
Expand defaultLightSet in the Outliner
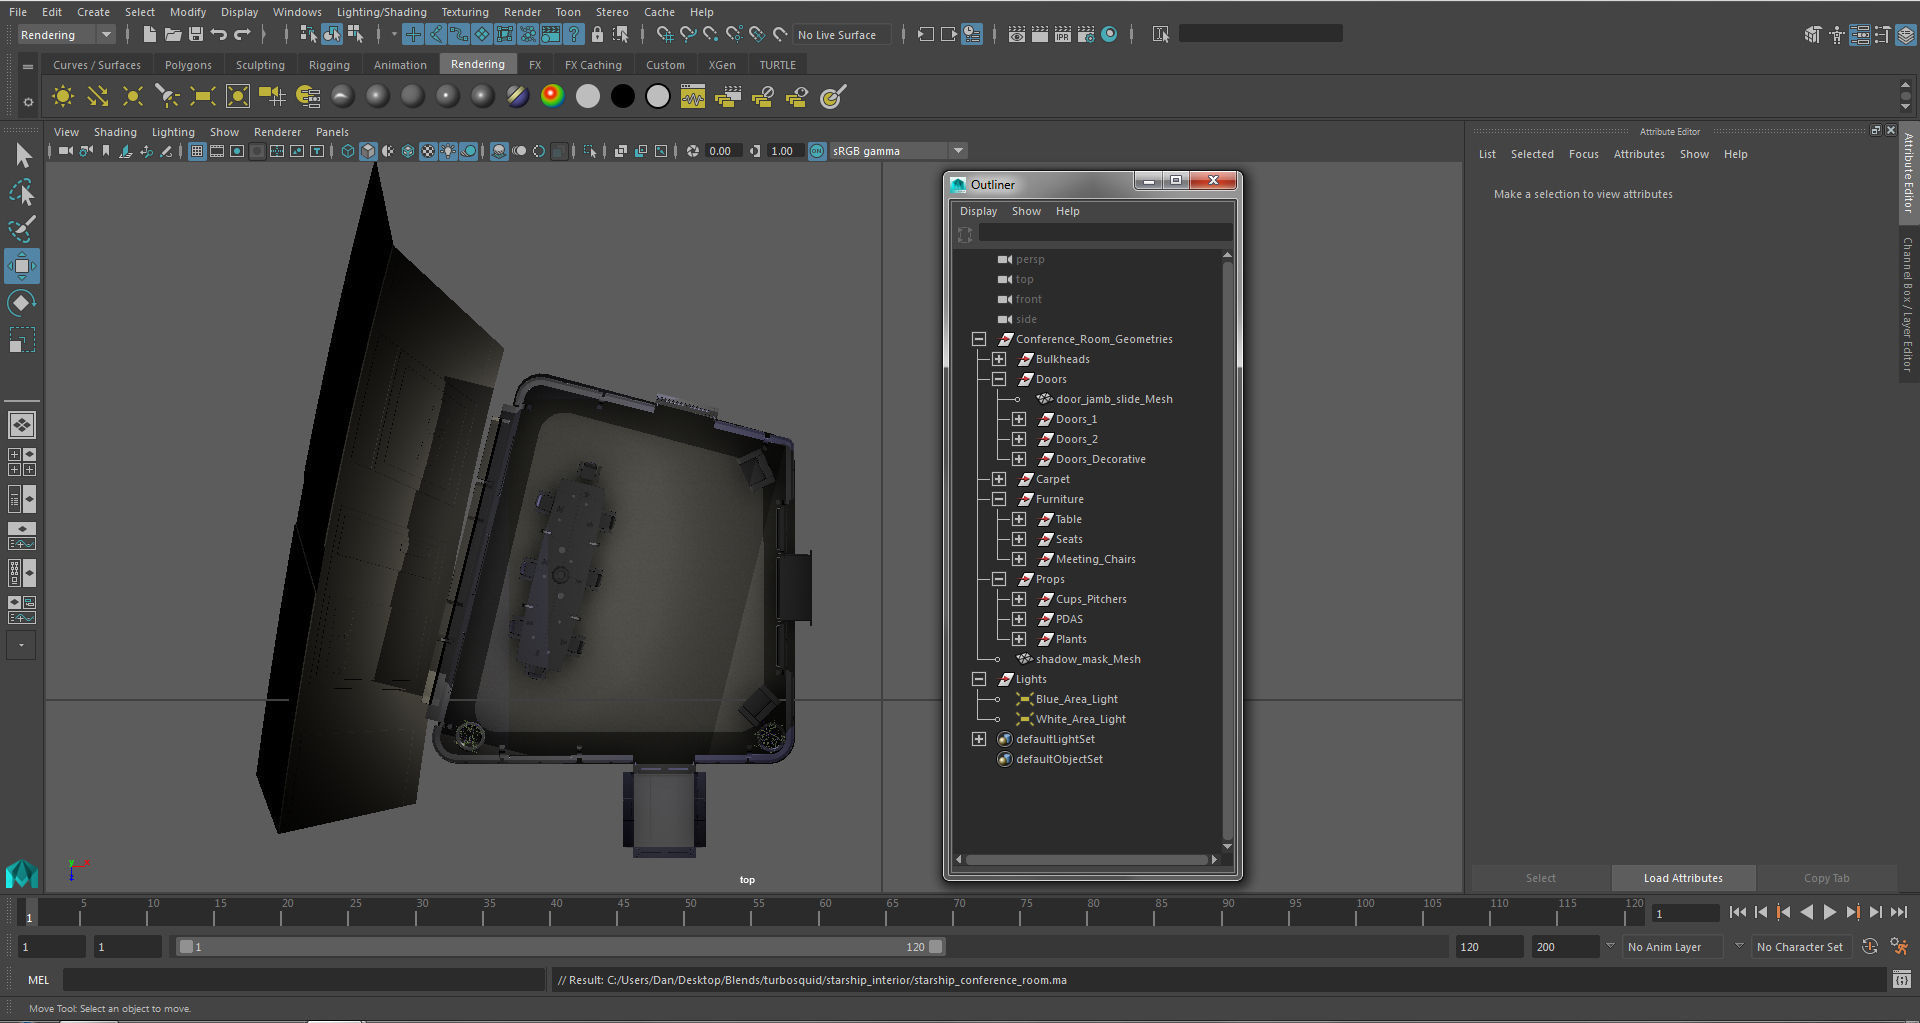pyautogui.click(x=979, y=739)
